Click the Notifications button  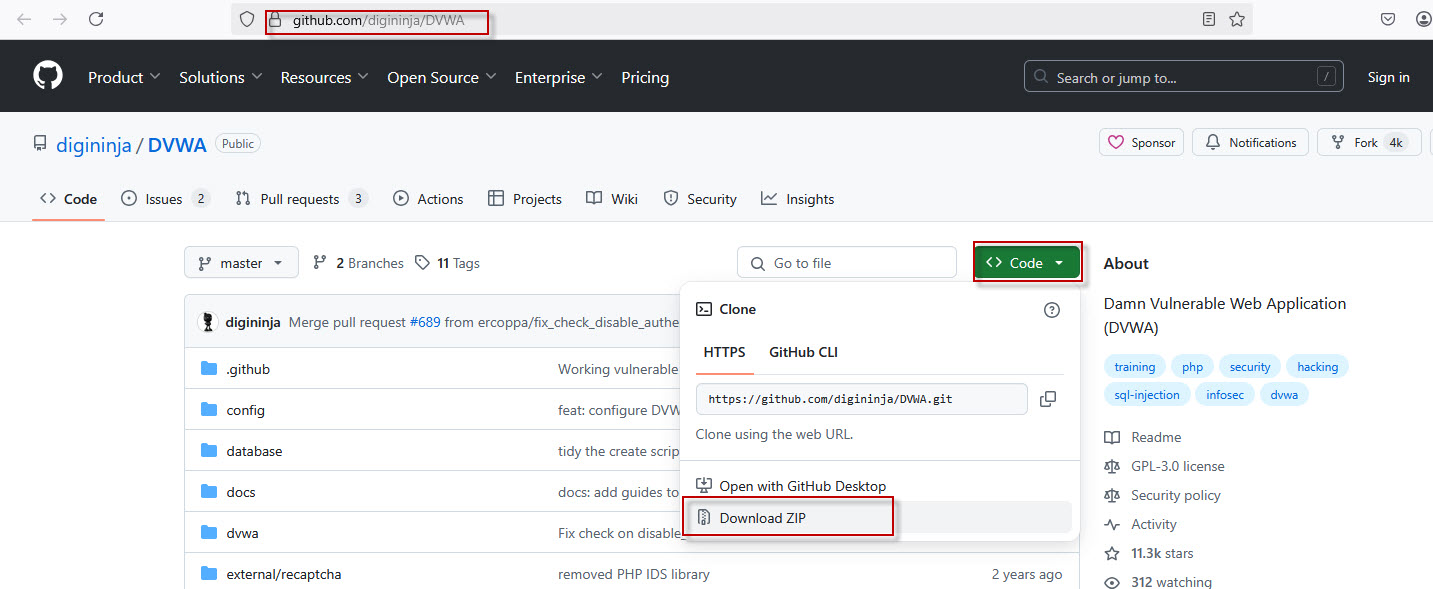tap(1251, 143)
